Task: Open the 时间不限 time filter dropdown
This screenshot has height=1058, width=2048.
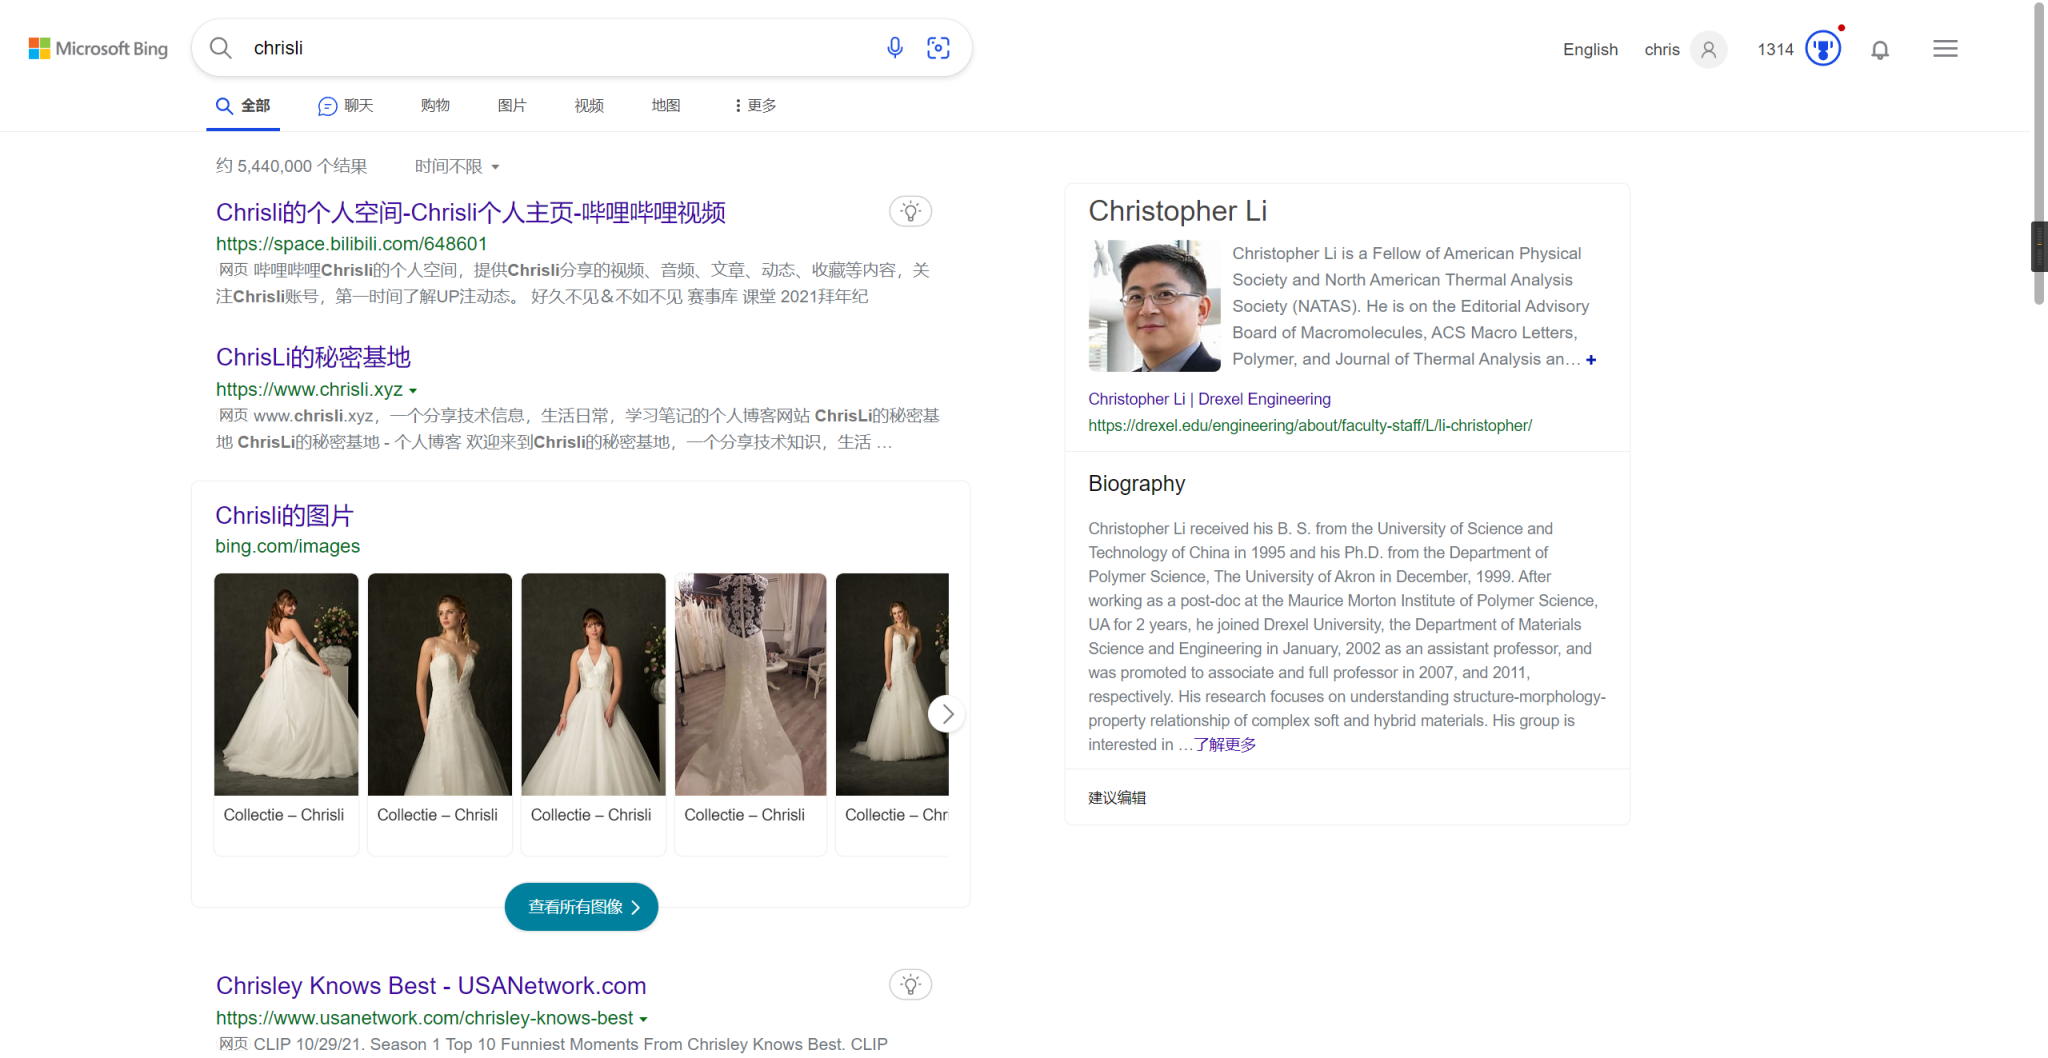Action: (x=457, y=166)
